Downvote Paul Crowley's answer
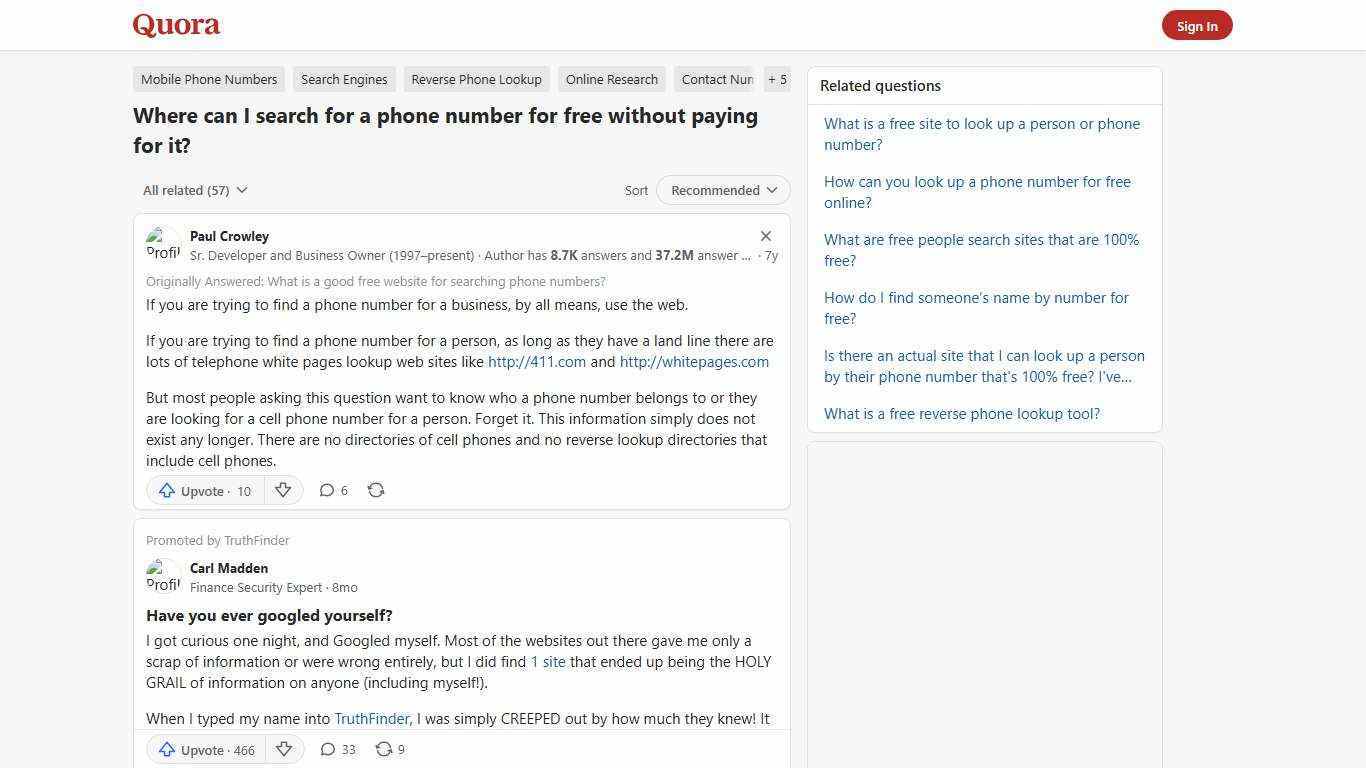The height and width of the screenshot is (768, 1366). 283,490
